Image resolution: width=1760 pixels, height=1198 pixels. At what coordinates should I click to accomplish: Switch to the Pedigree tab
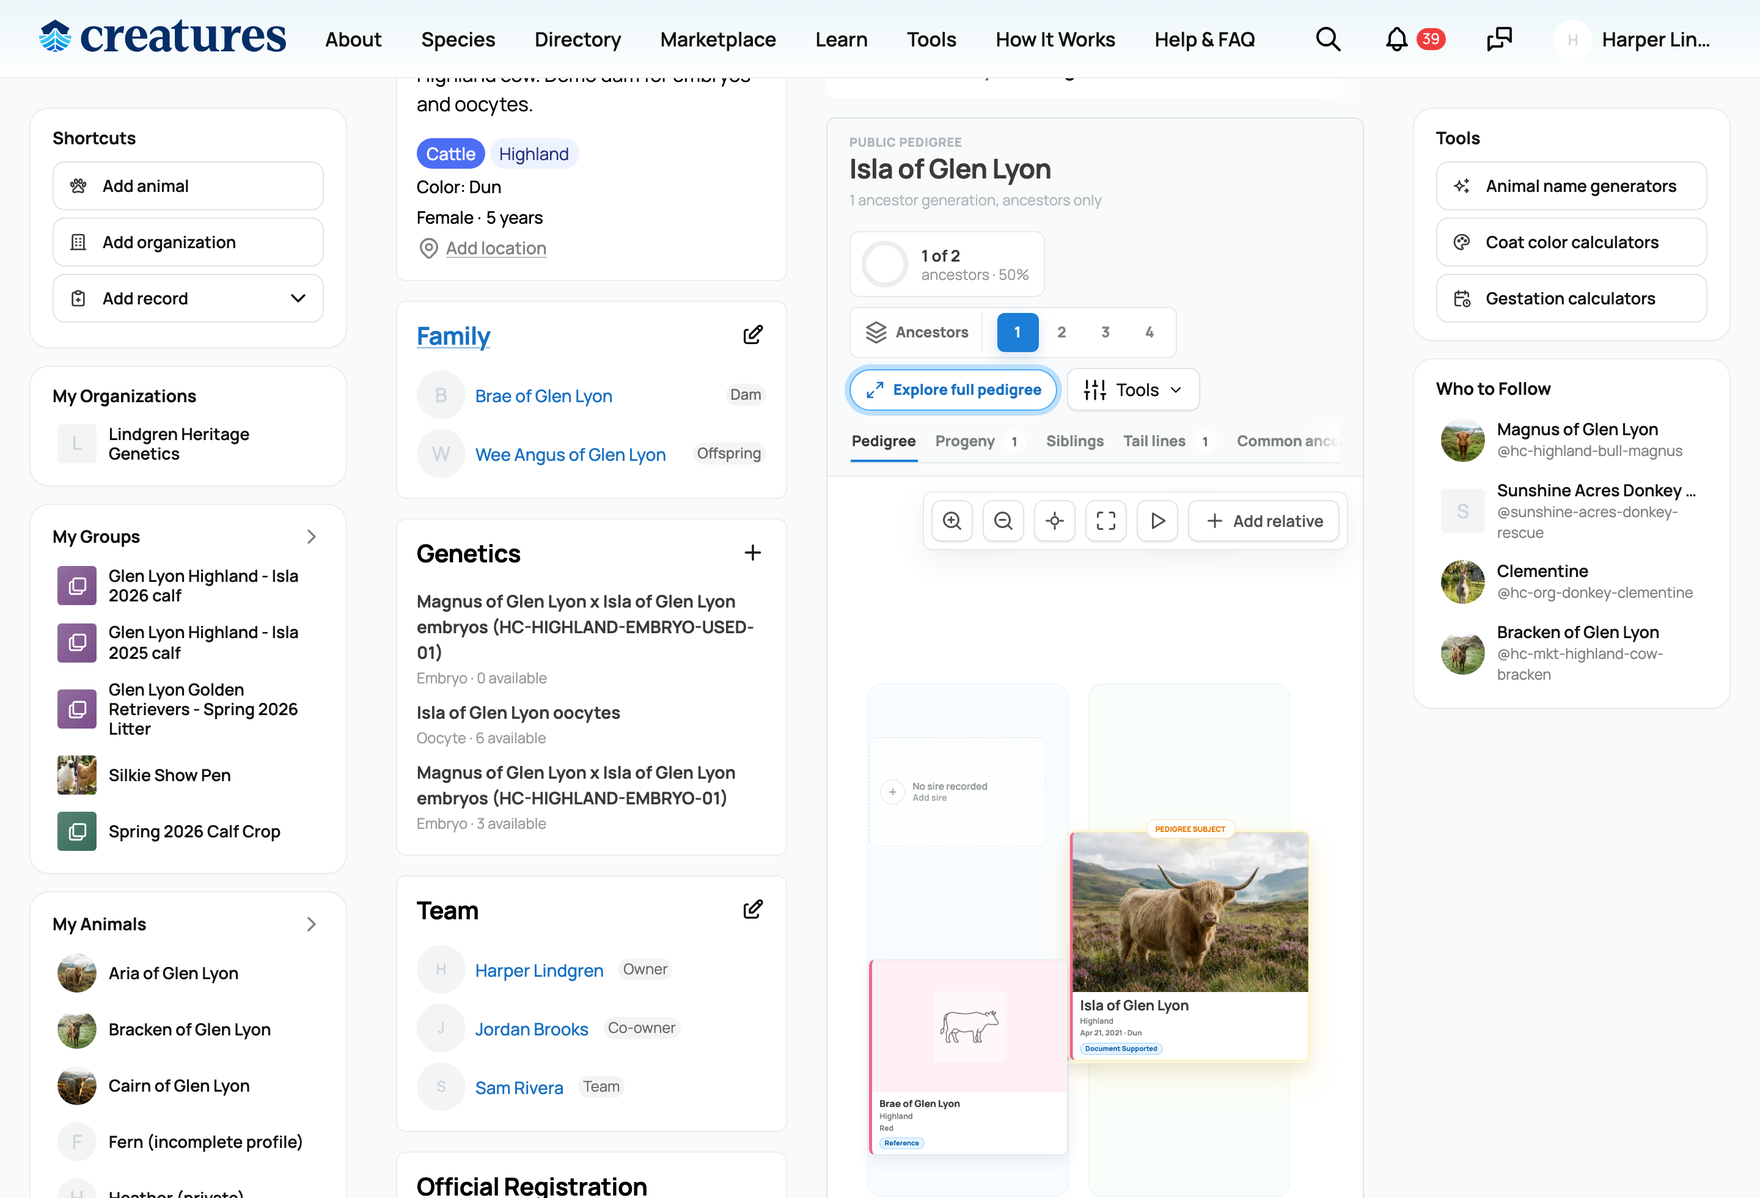click(x=884, y=441)
